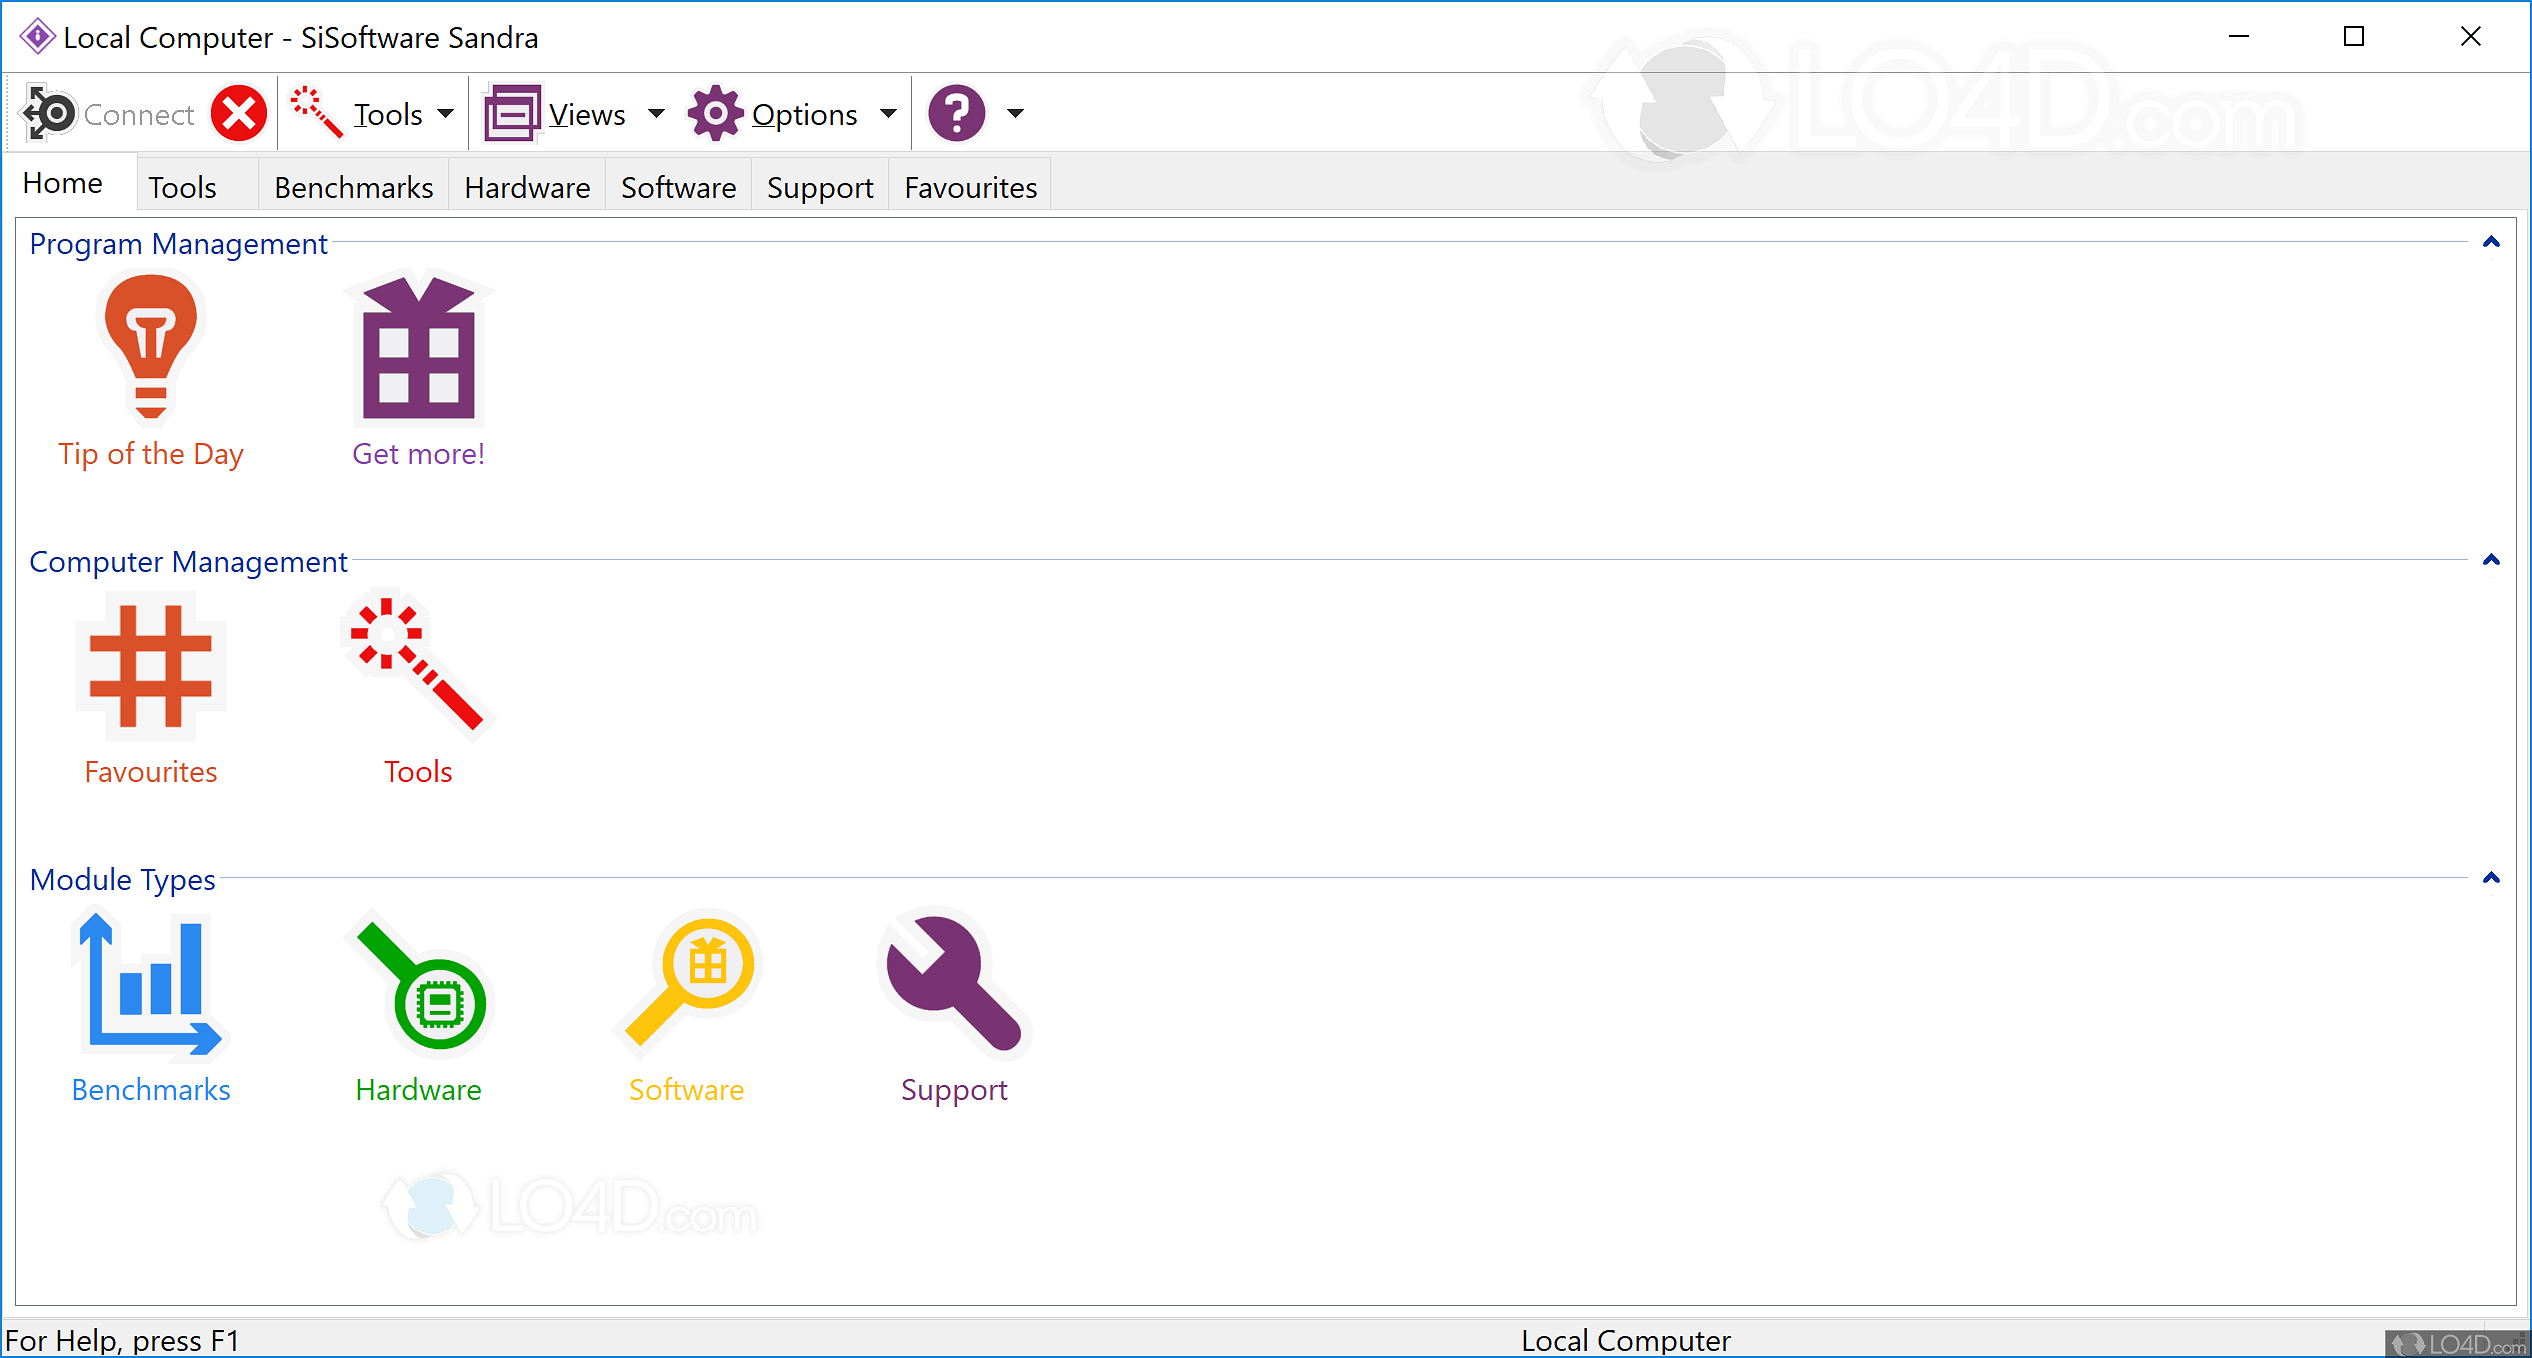Switch to the Favourites tab
The width and height of the screenshot is (2532, 1358).
(969, 186)
